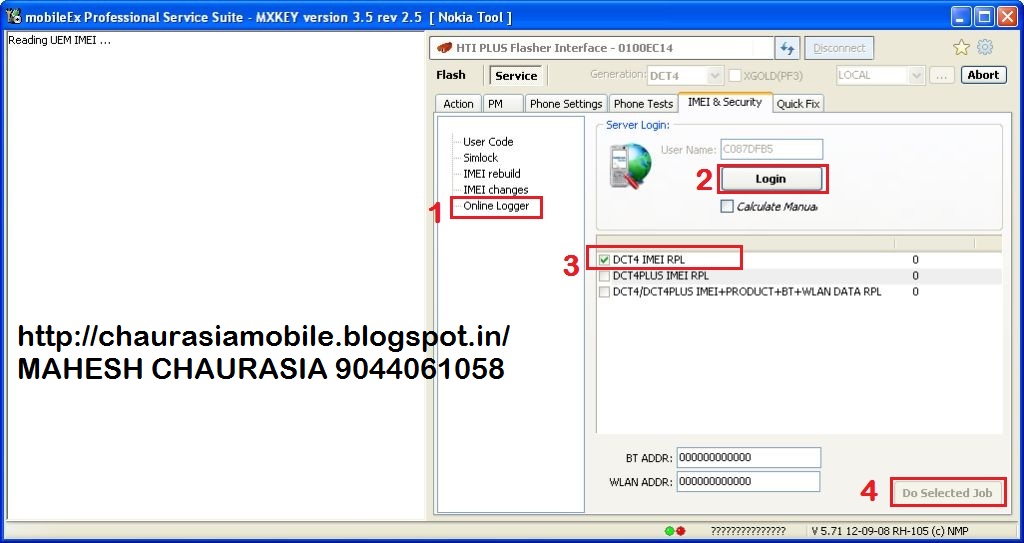Screen dimensions: 1024x543
Task: Click the V 5.71 RH-105 status bar text
Action: tap(890, 531)
